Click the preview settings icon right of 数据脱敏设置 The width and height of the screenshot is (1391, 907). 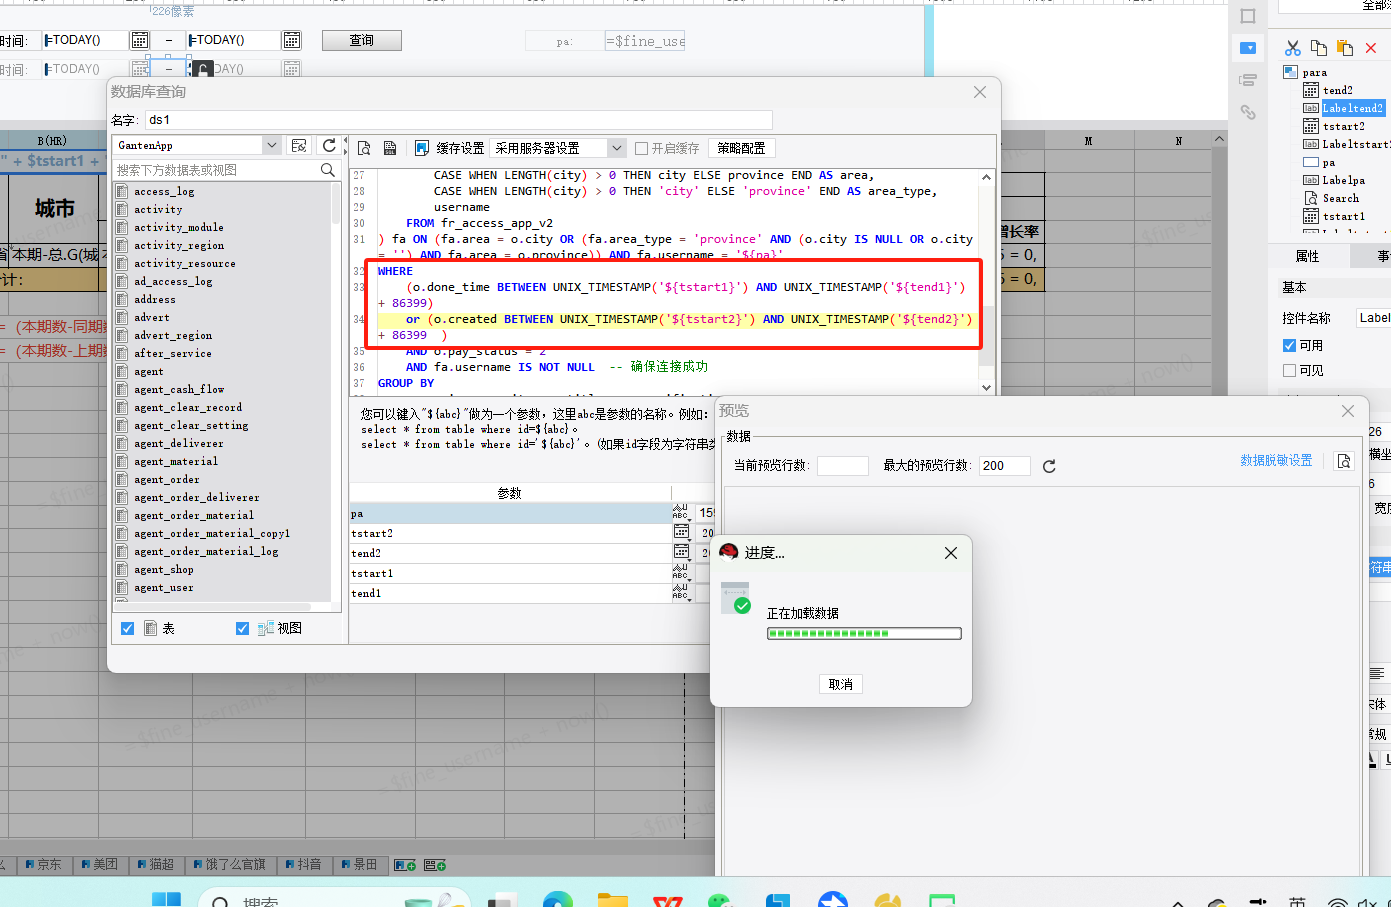pyautogui.click(x=1344, y=461)
